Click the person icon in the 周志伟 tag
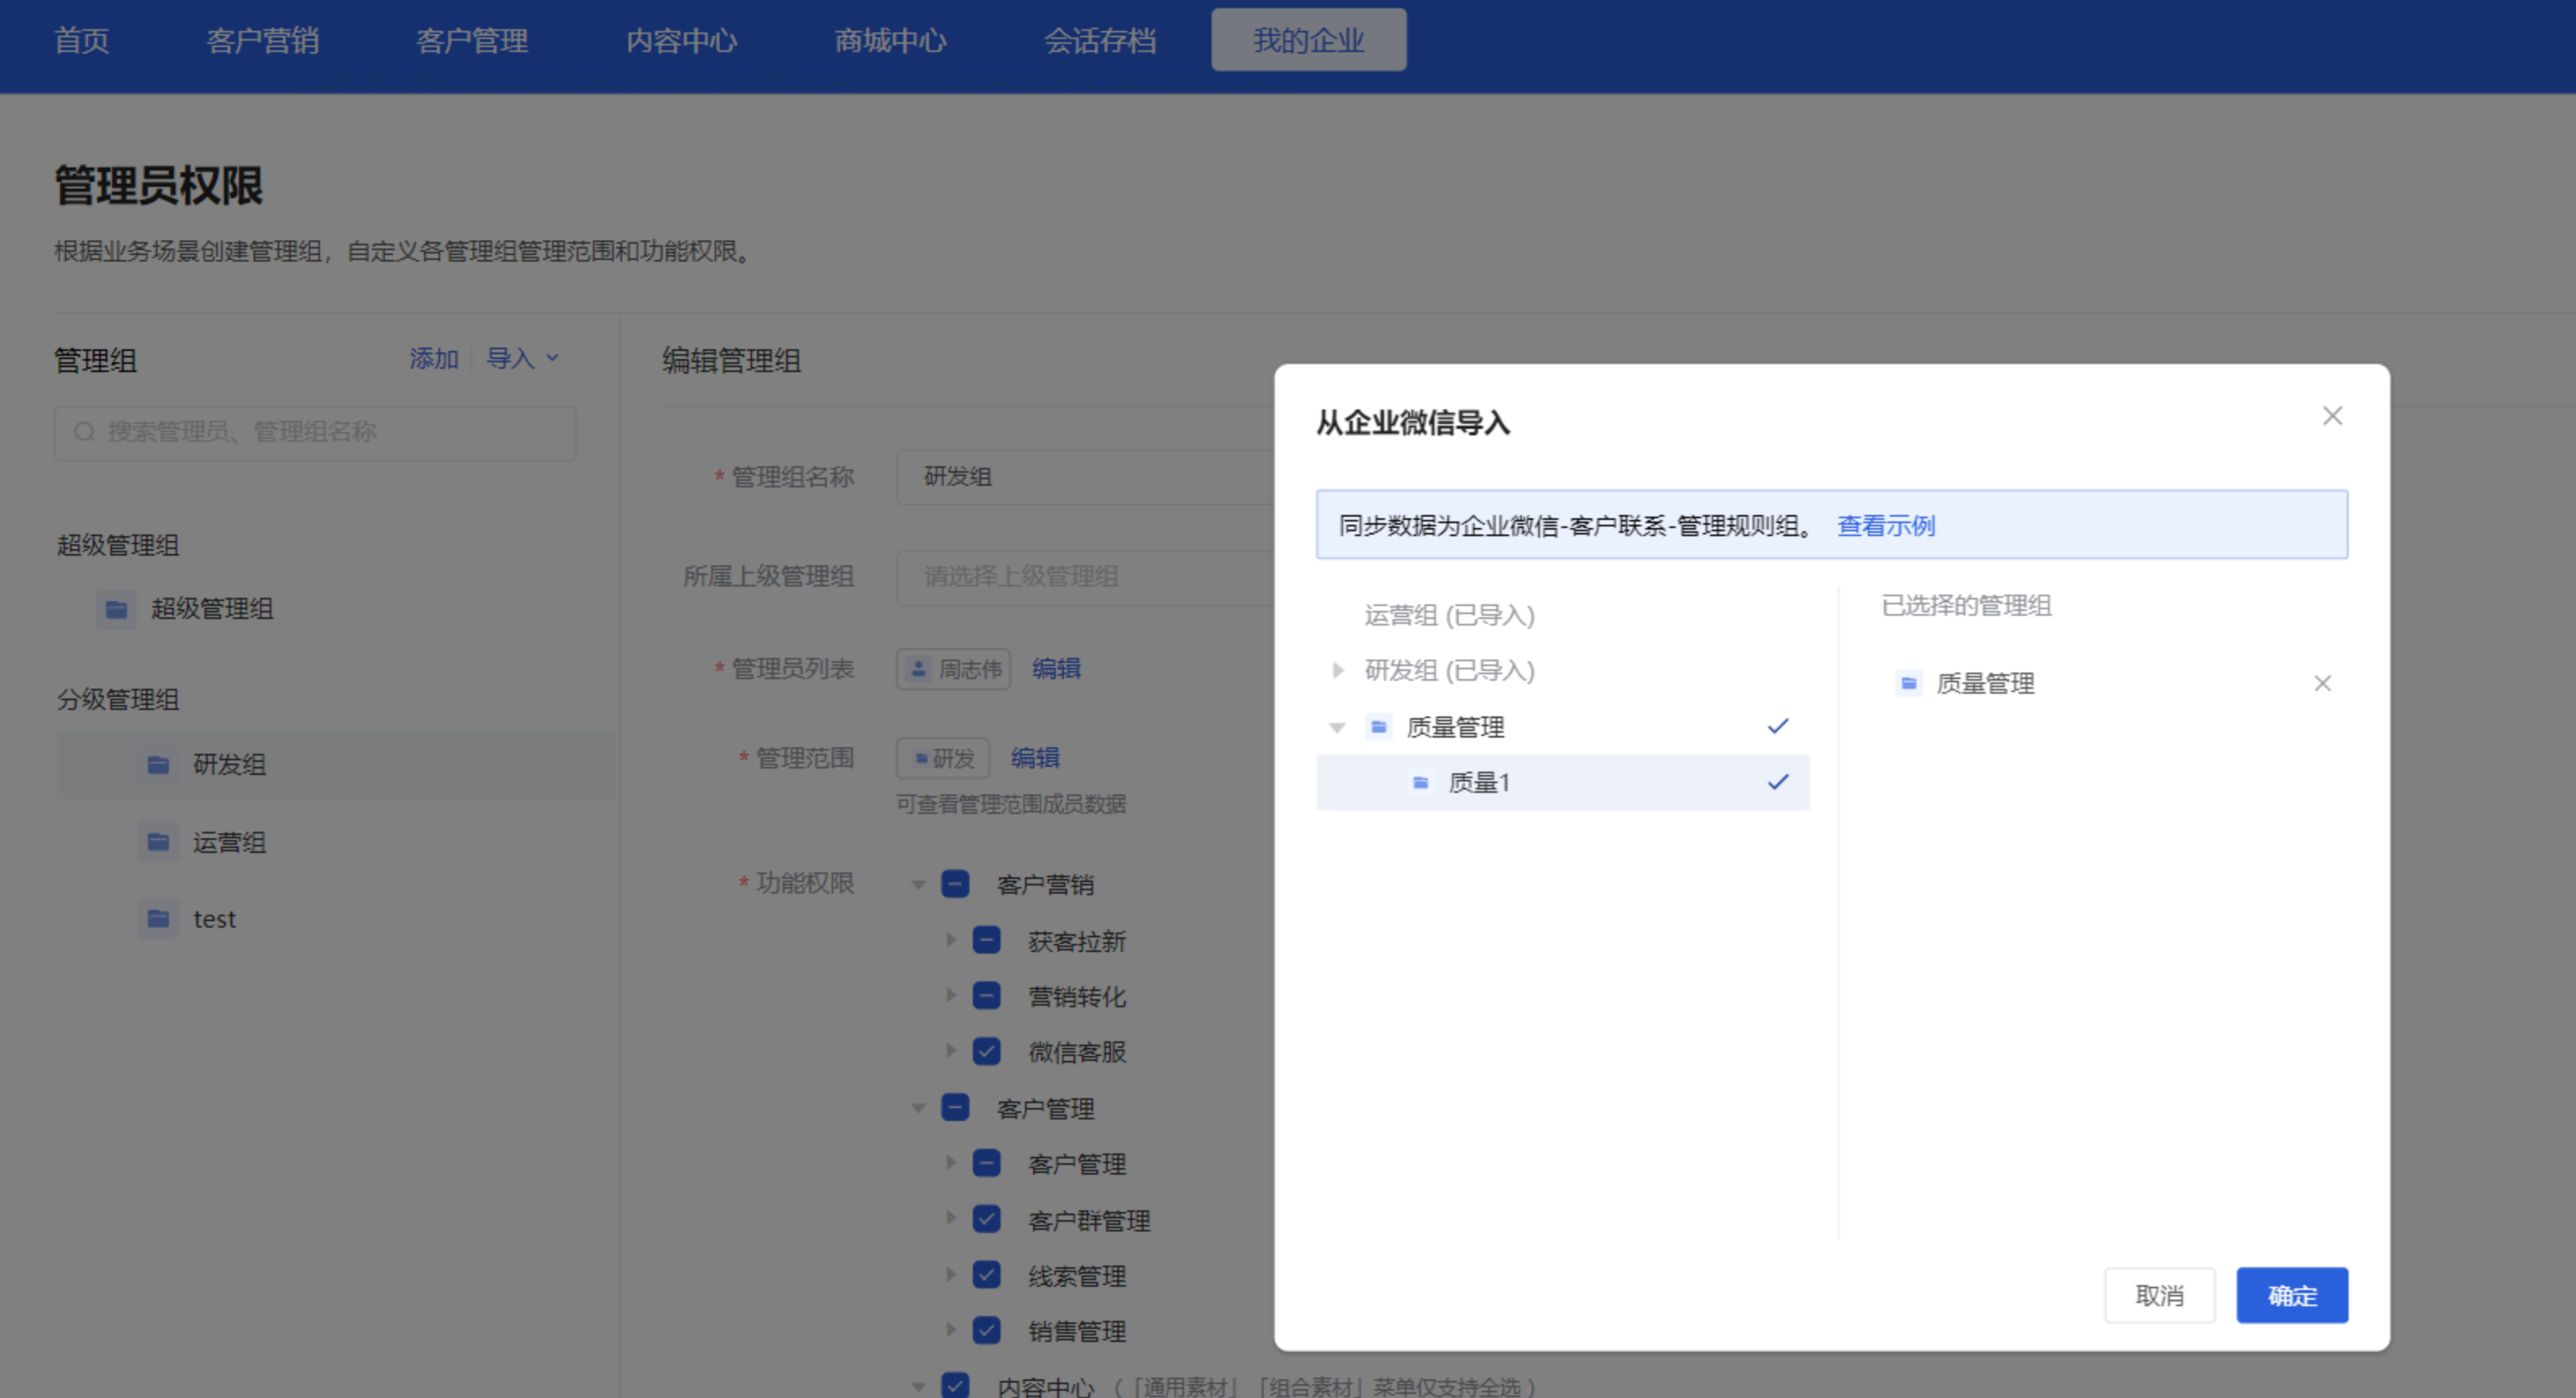Image resolution: width=2576 pixels, height=1398 pixels. tap(917, 669)
